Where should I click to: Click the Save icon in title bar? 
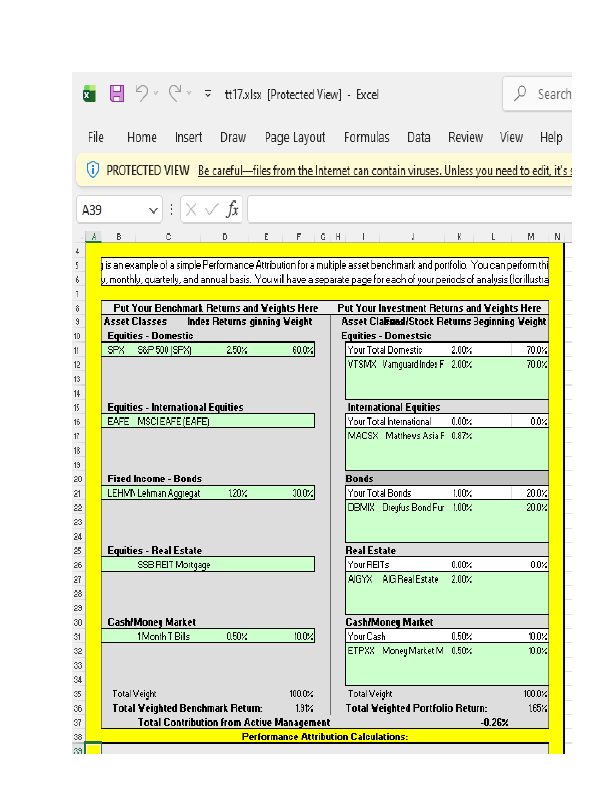point(117,94)
